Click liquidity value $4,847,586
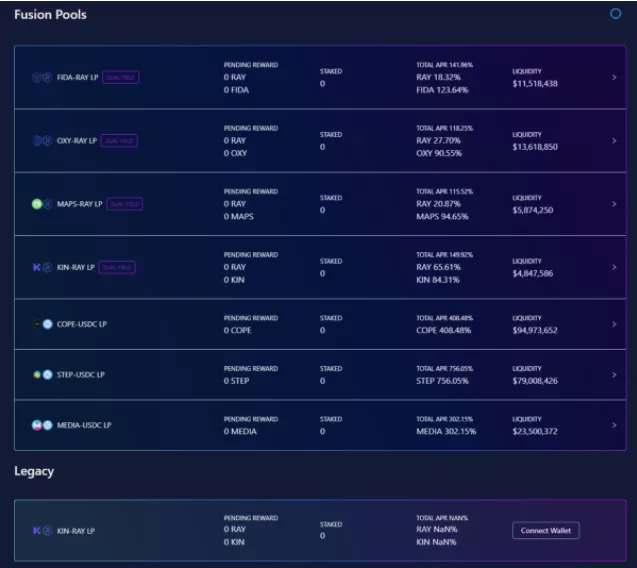The height and width of the screenshot is (568, 637). [533, 273]
